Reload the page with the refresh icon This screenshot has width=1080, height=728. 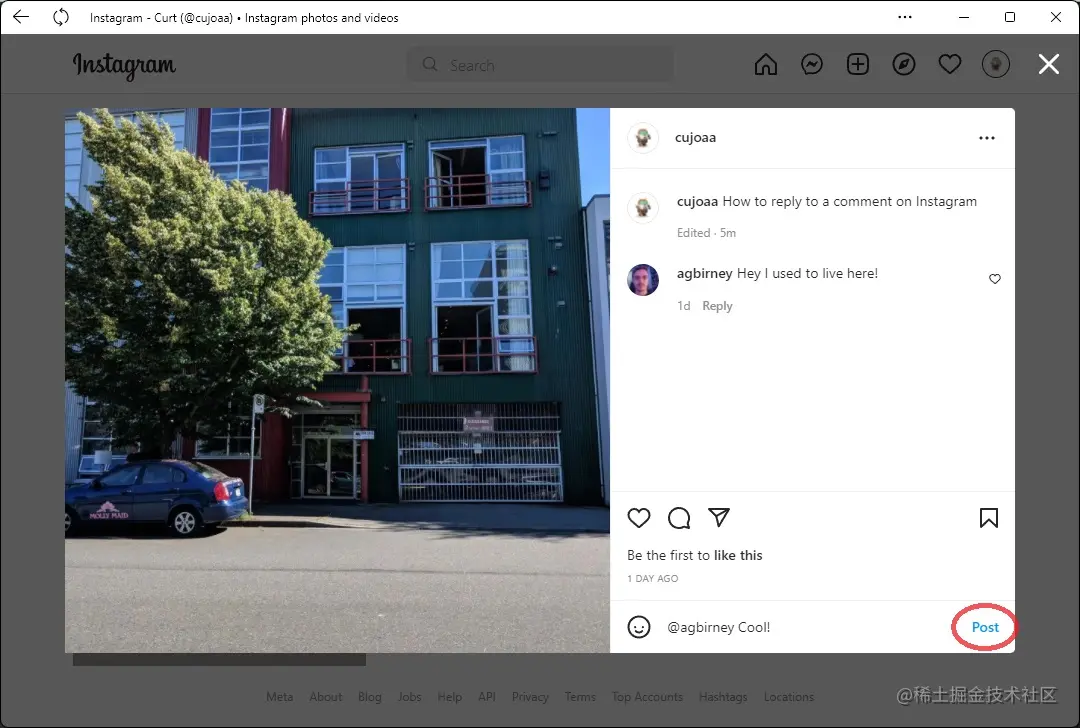61,17
